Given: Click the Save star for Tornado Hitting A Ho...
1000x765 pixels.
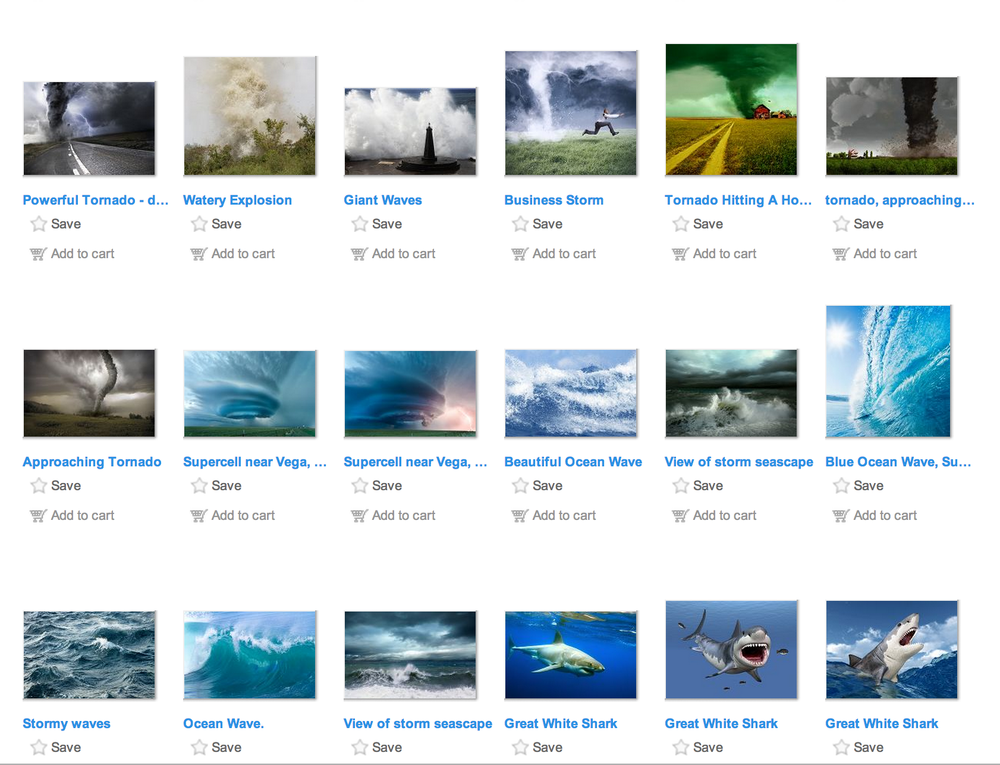Looking at the screenshot, I should [x=681, y=224].
